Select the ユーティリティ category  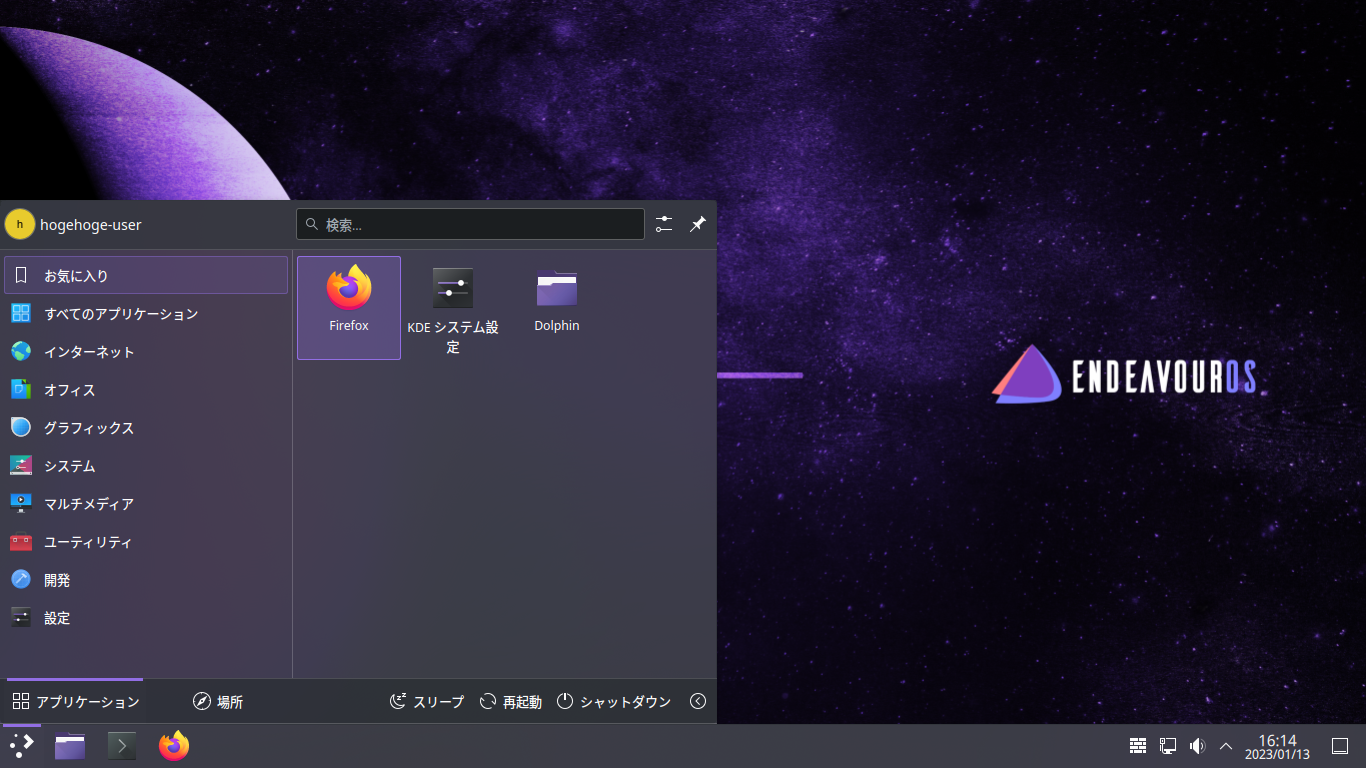click(146, 541)
